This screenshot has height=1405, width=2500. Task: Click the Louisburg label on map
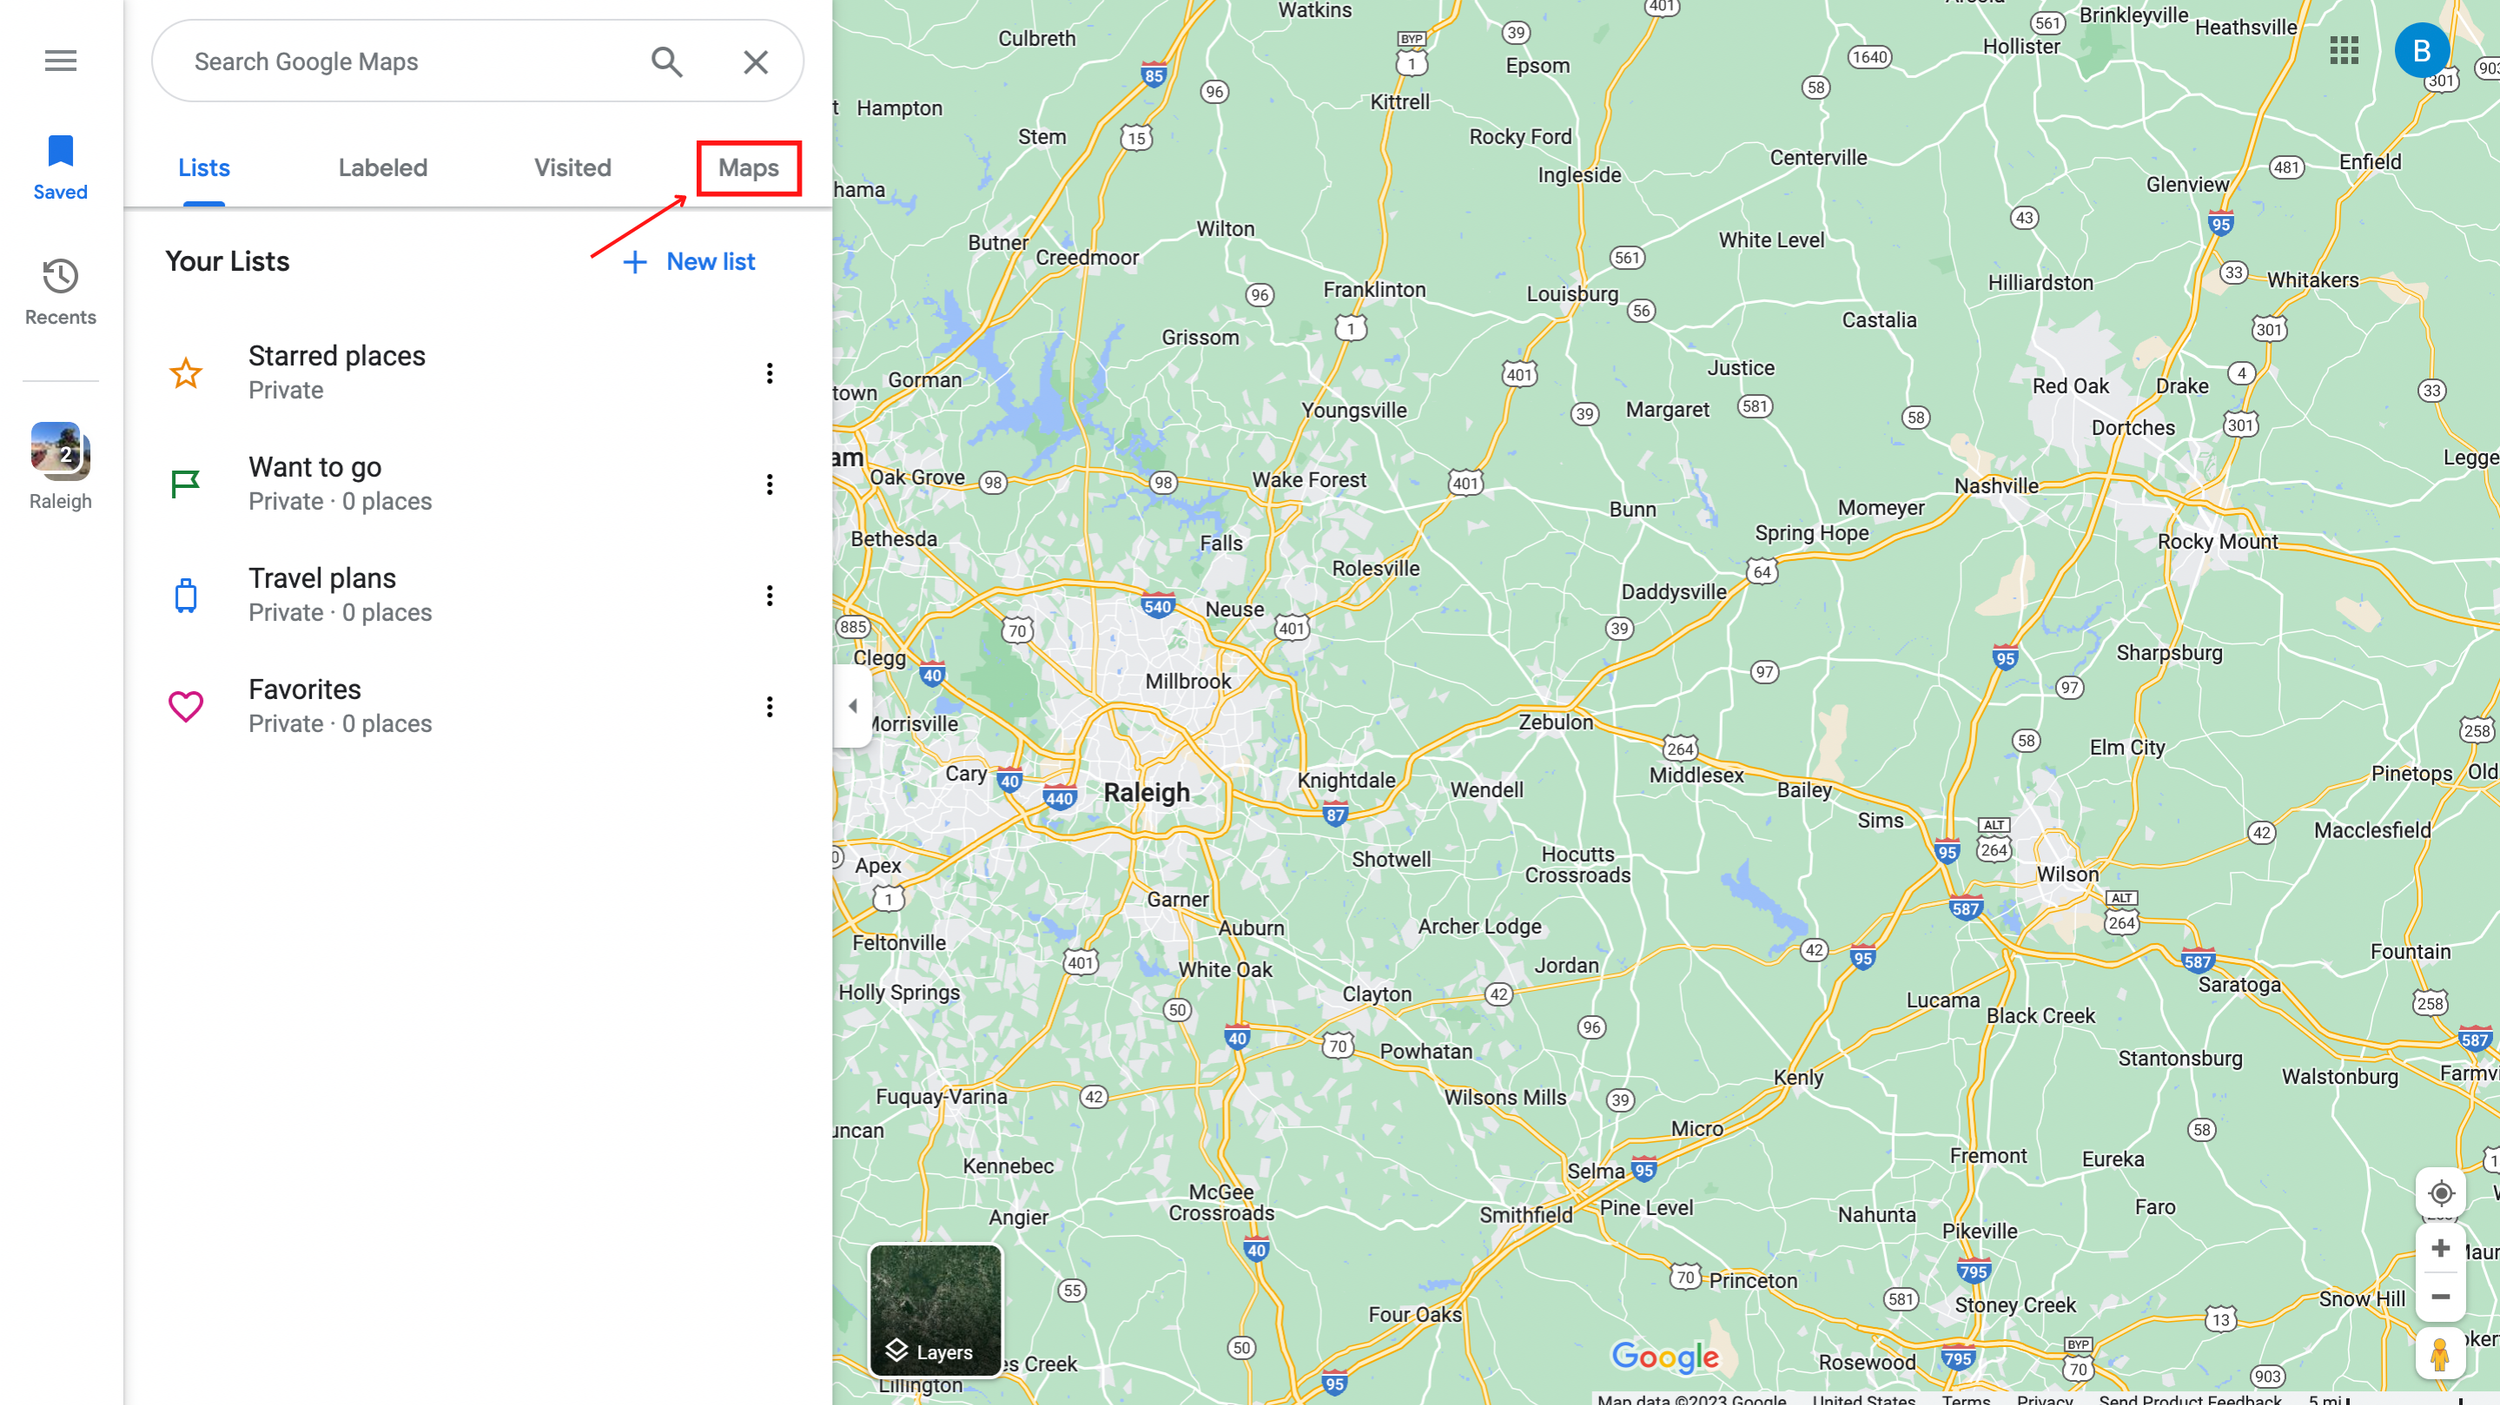click(1572, 294)
